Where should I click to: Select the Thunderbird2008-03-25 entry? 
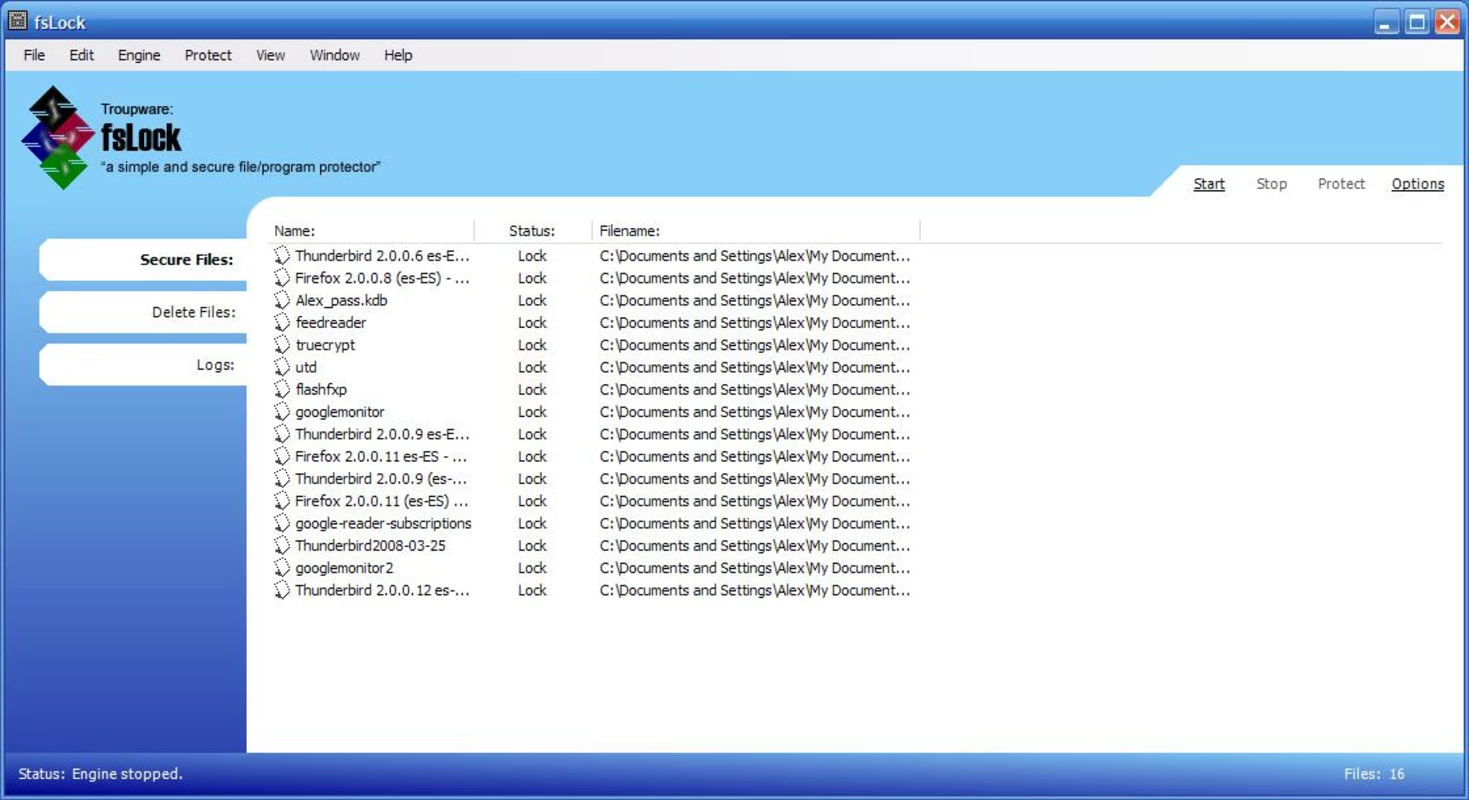[x=370, y=546]
